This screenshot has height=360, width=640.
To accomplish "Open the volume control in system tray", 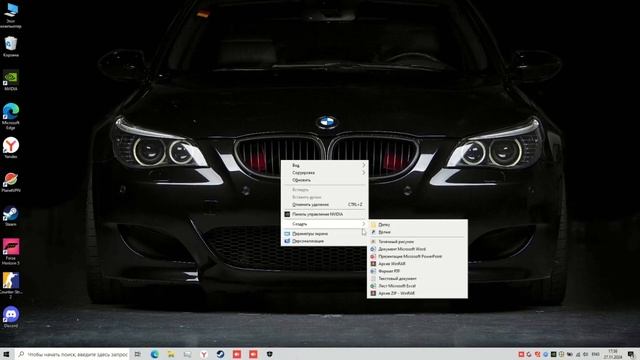I will point(585,354).
